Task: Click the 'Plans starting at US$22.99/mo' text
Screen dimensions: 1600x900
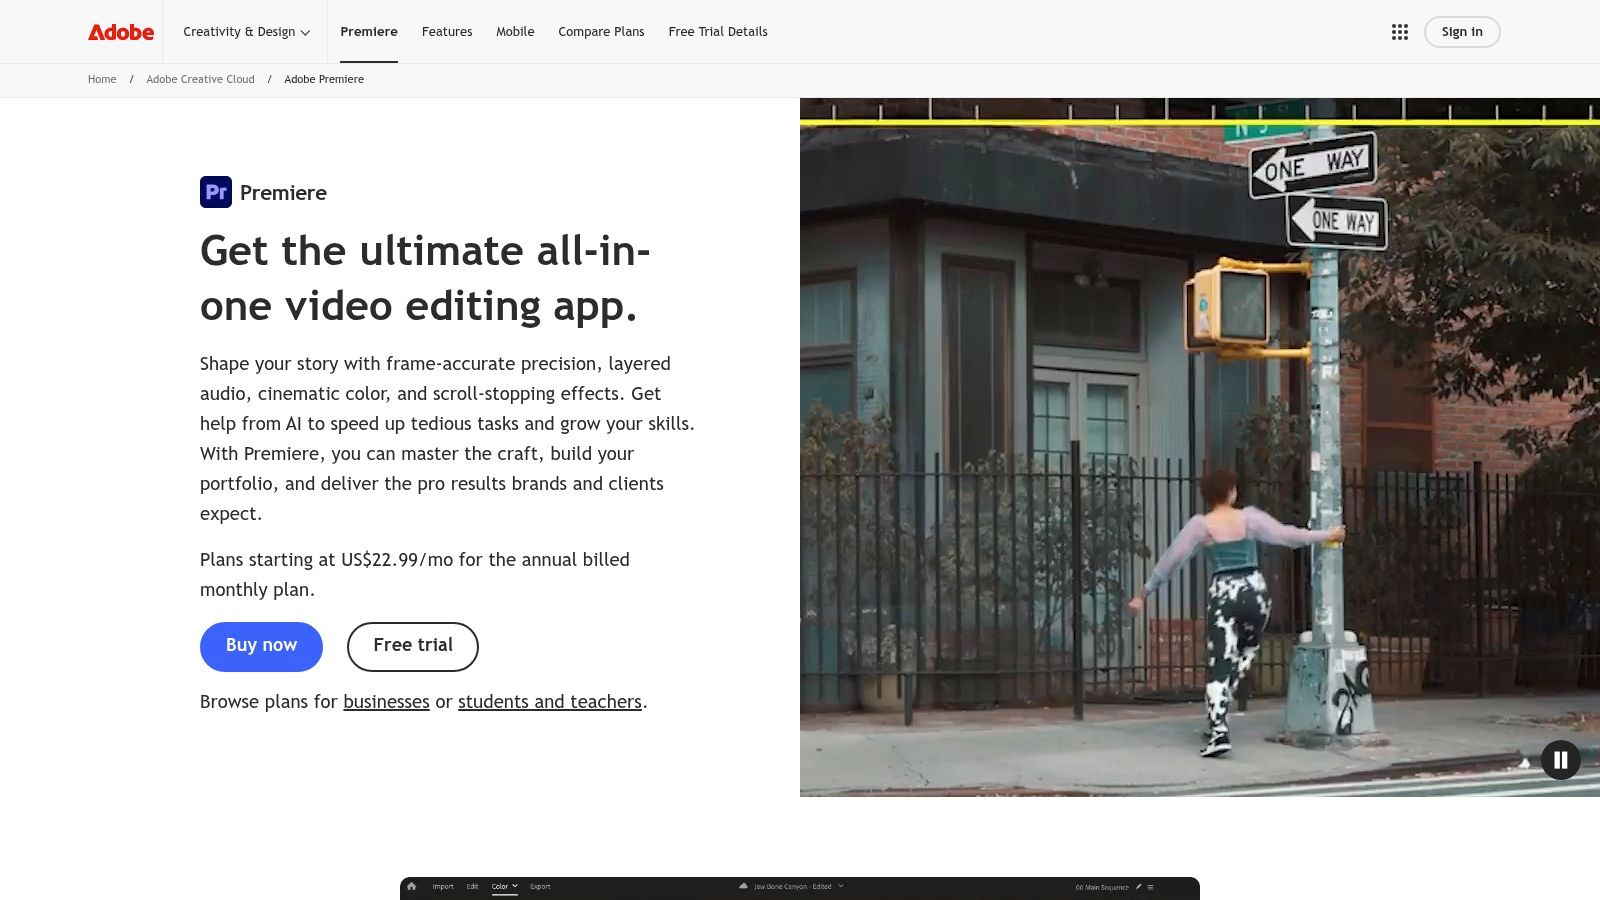Action: [415, 574]
